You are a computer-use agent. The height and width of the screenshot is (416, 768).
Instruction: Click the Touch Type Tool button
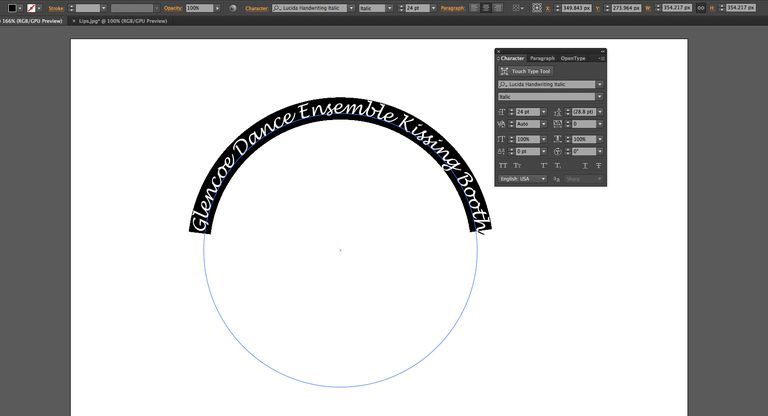[x=525, y=72]
